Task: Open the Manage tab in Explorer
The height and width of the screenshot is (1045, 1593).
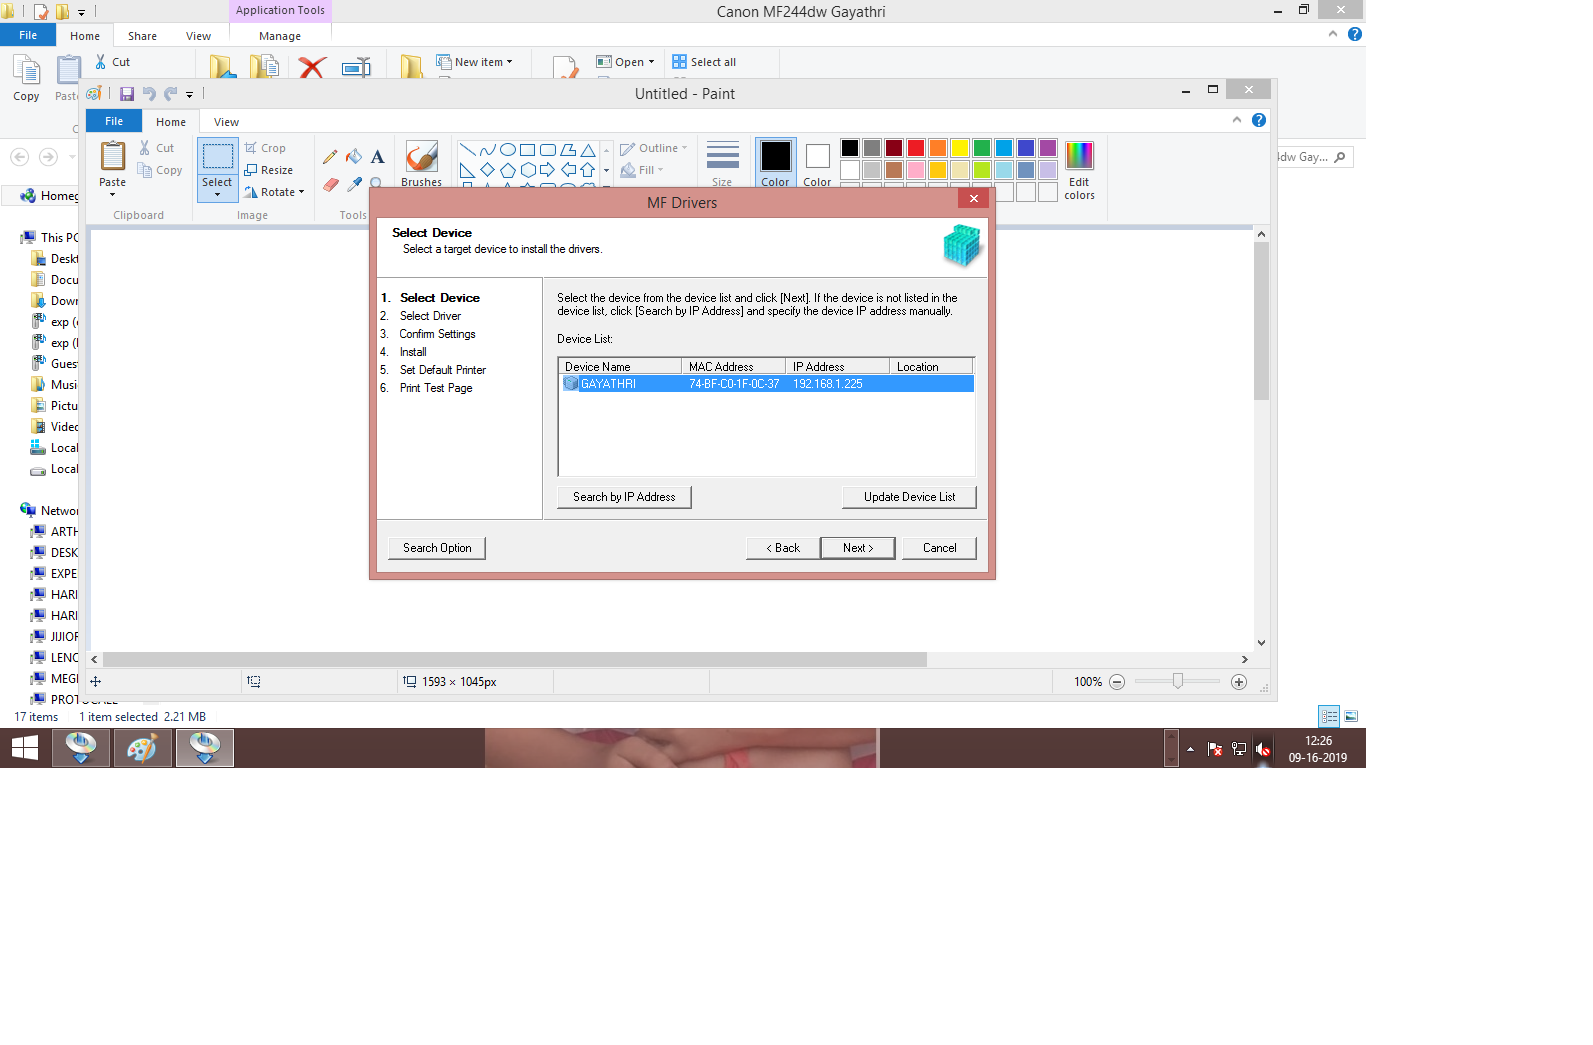Action: click(x=280, y=36)
